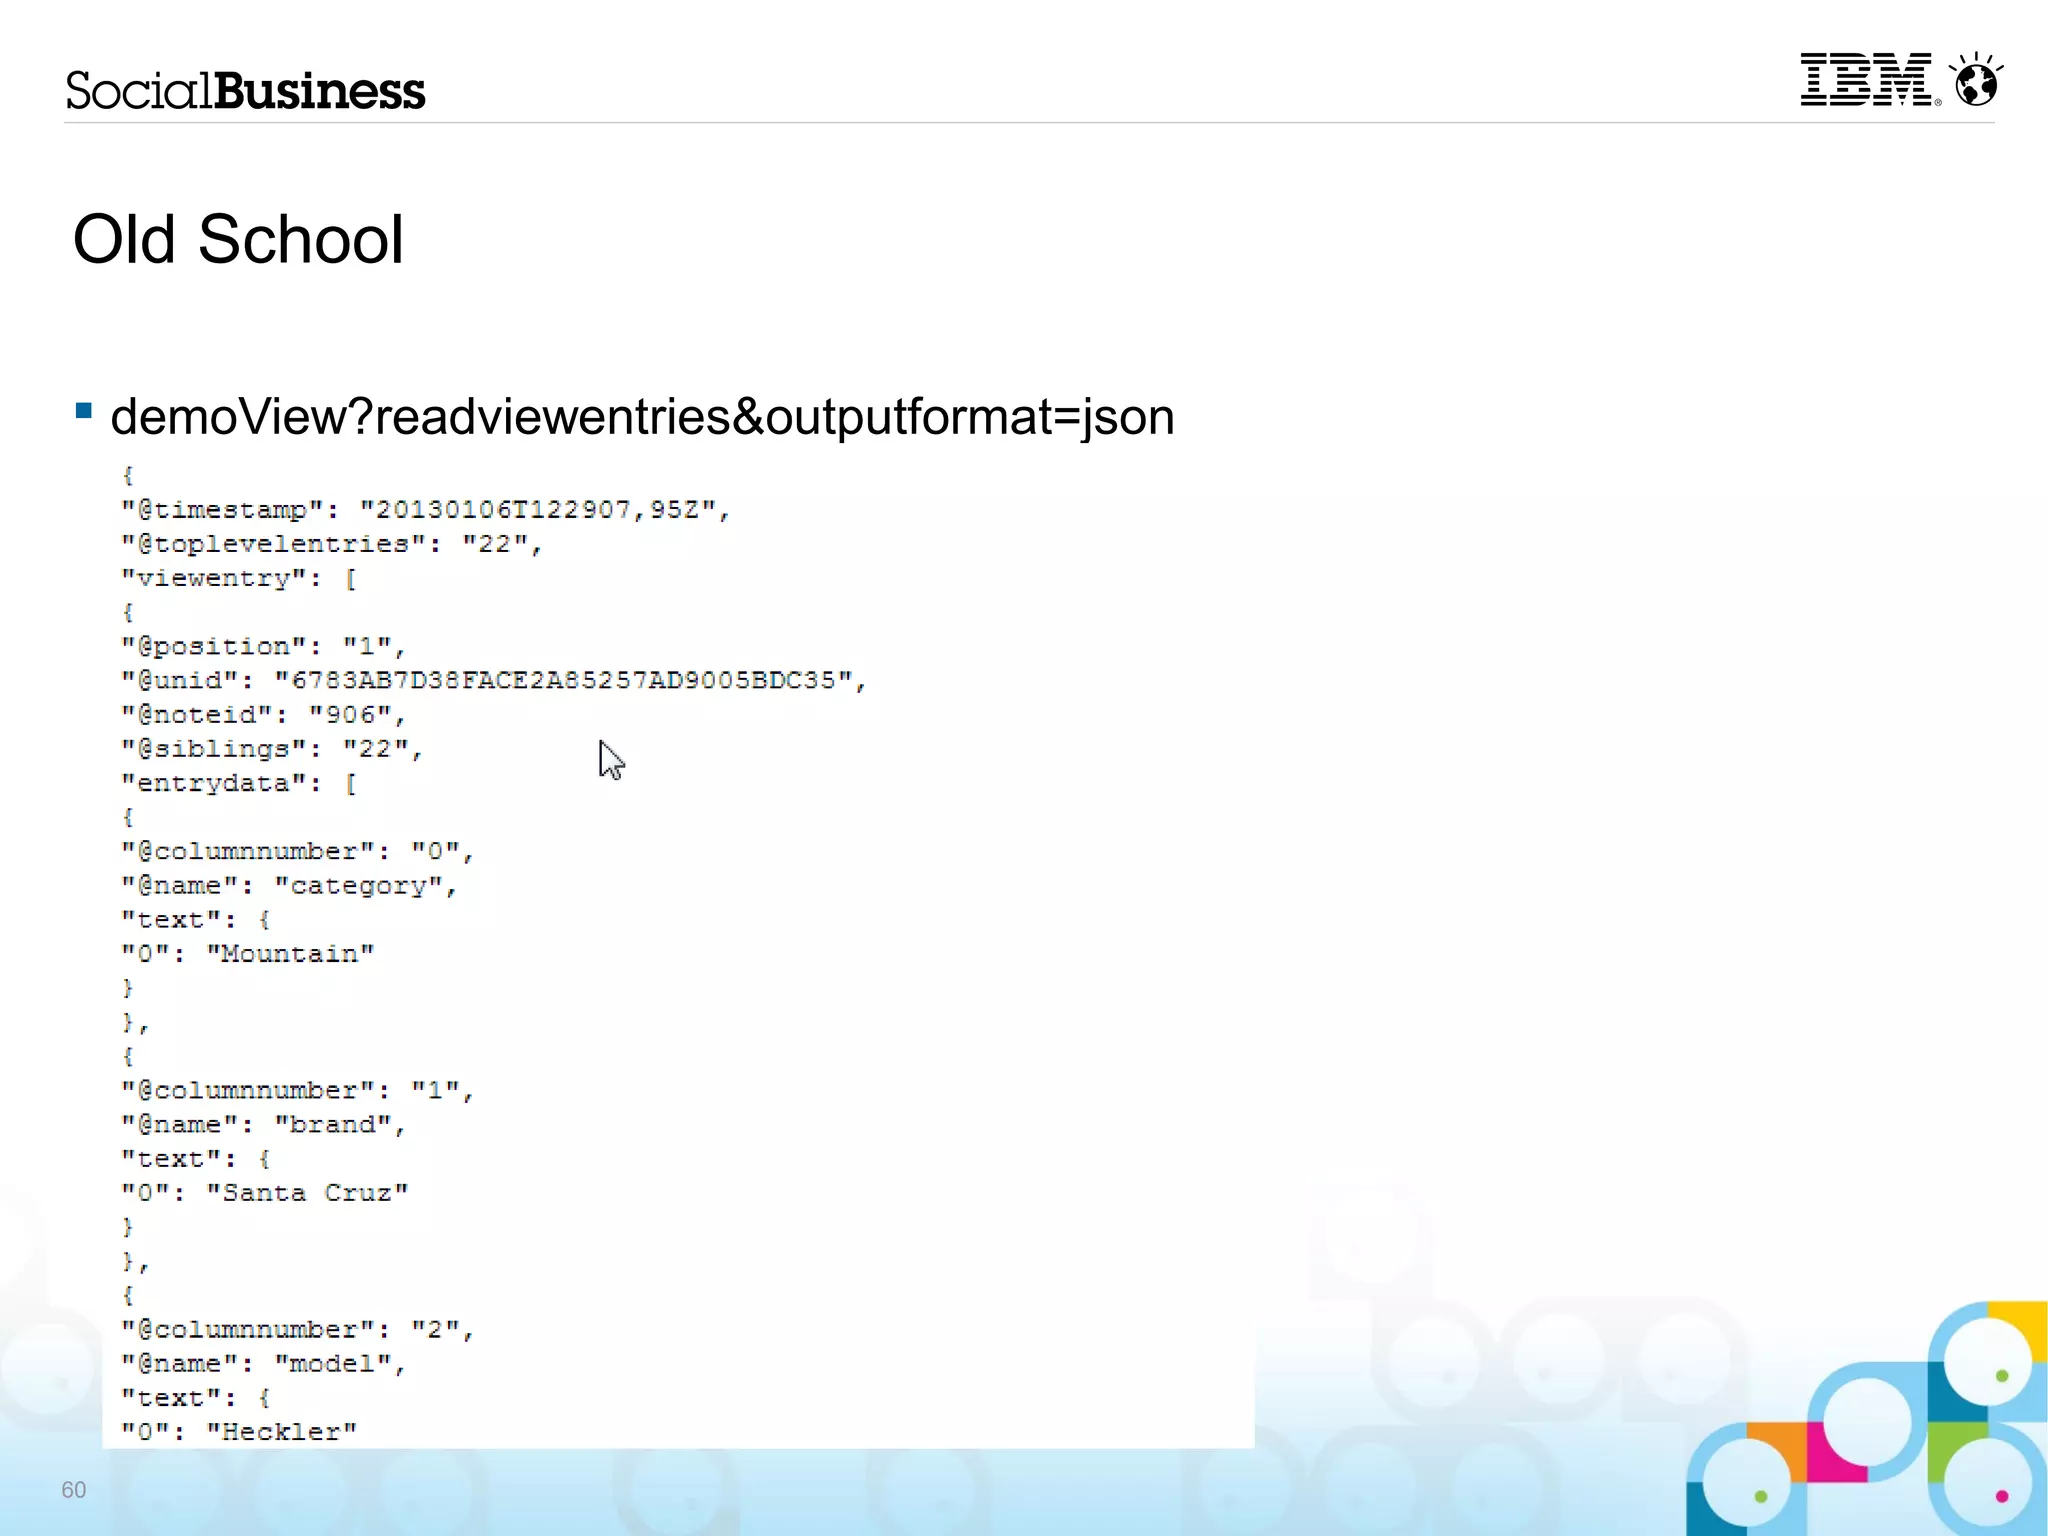Click the "@siblings": "22" line
This screenshot has height=1536, width=2048.
(272, 749)
